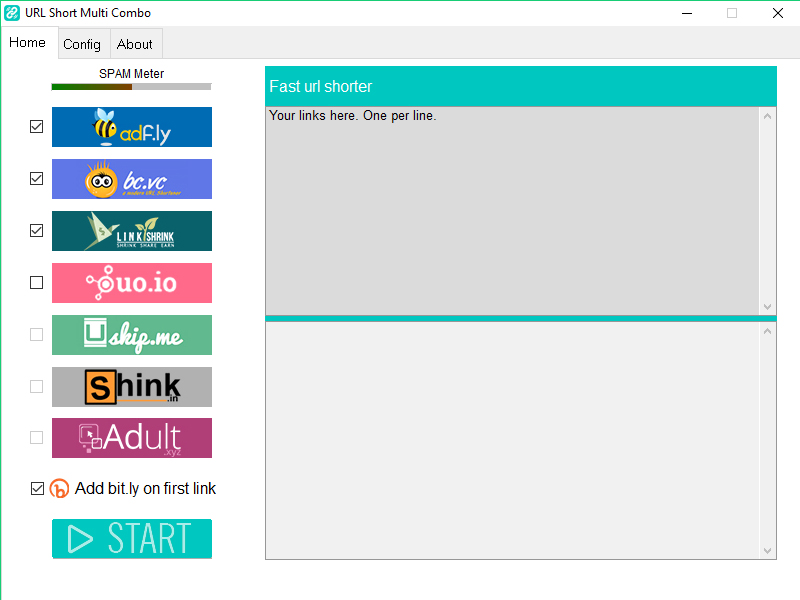Toggle the uskip.me checkbox
The image size is (800, 600).
36,335
